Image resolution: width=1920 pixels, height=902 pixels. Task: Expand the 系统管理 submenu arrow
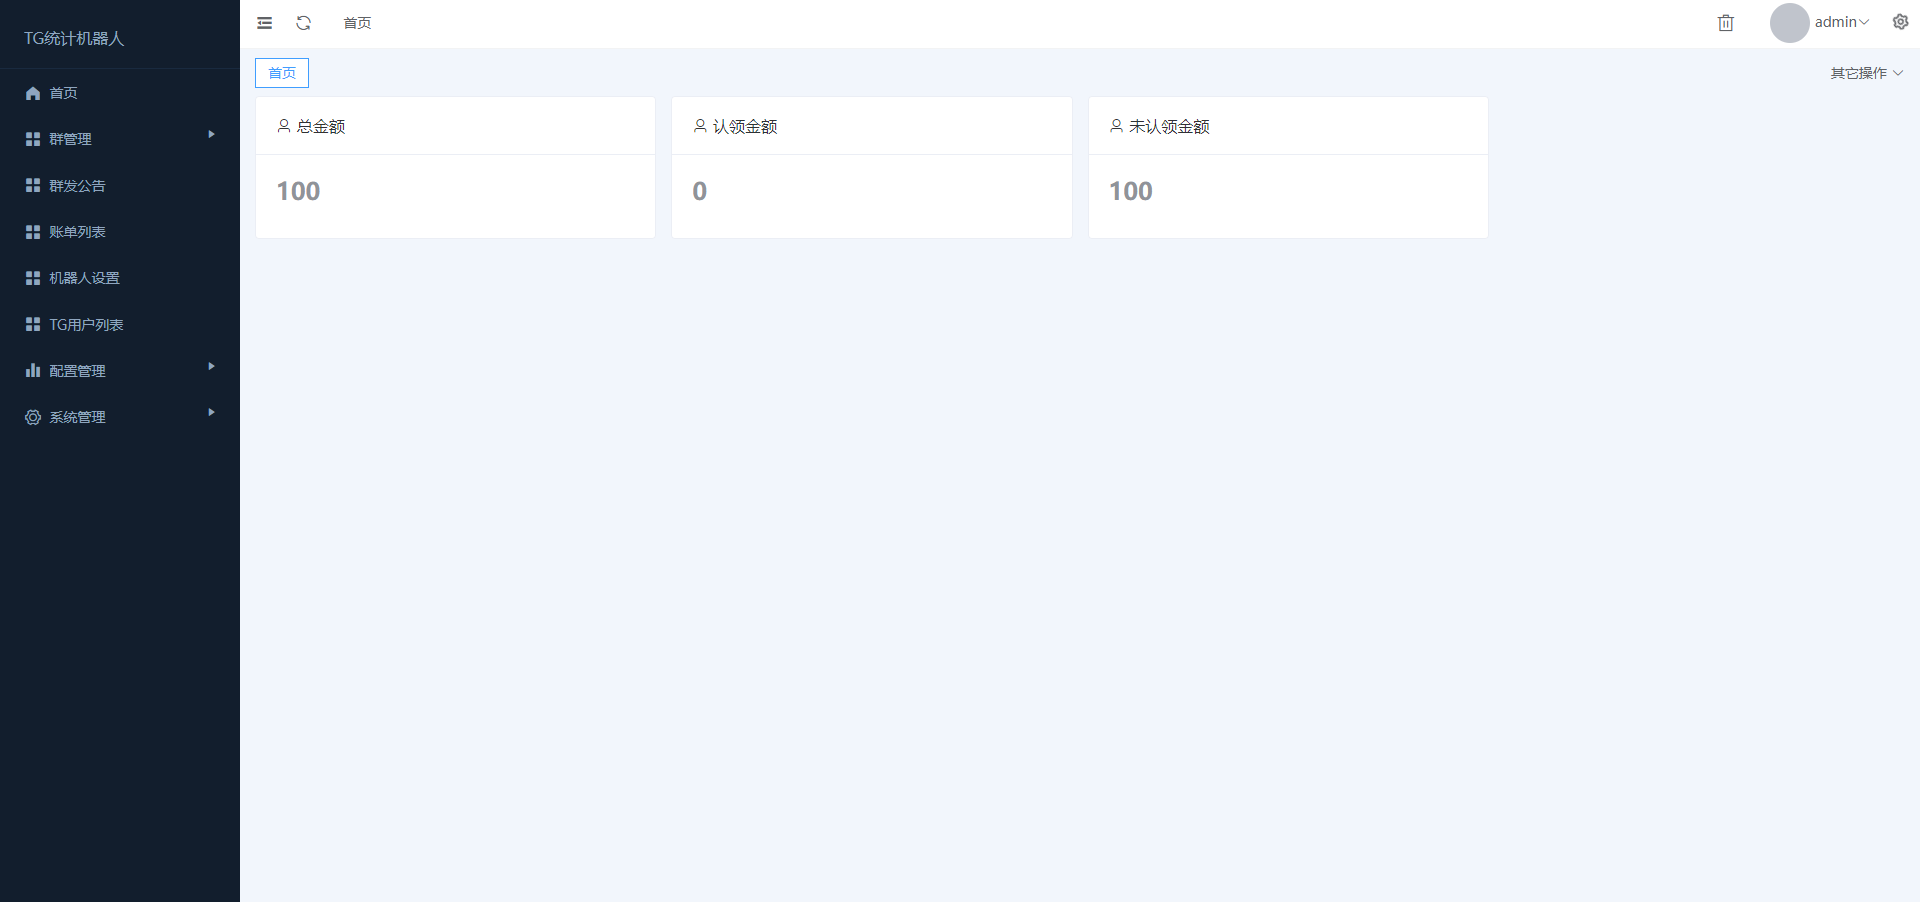(x=211, y=412)
